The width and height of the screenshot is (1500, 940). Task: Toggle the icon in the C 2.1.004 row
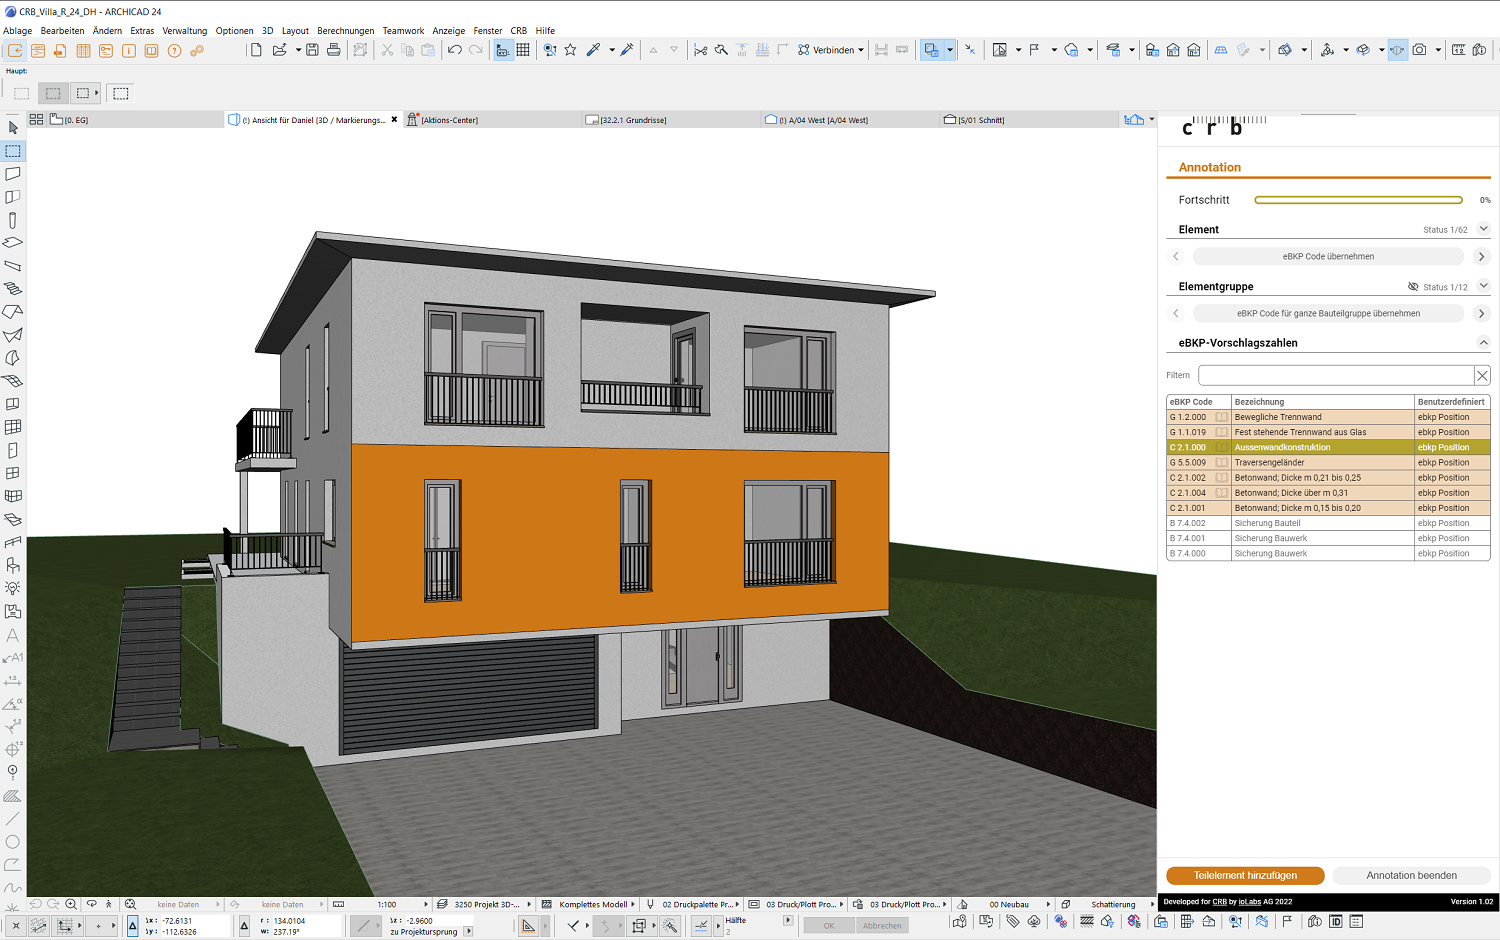[1221, 493]
